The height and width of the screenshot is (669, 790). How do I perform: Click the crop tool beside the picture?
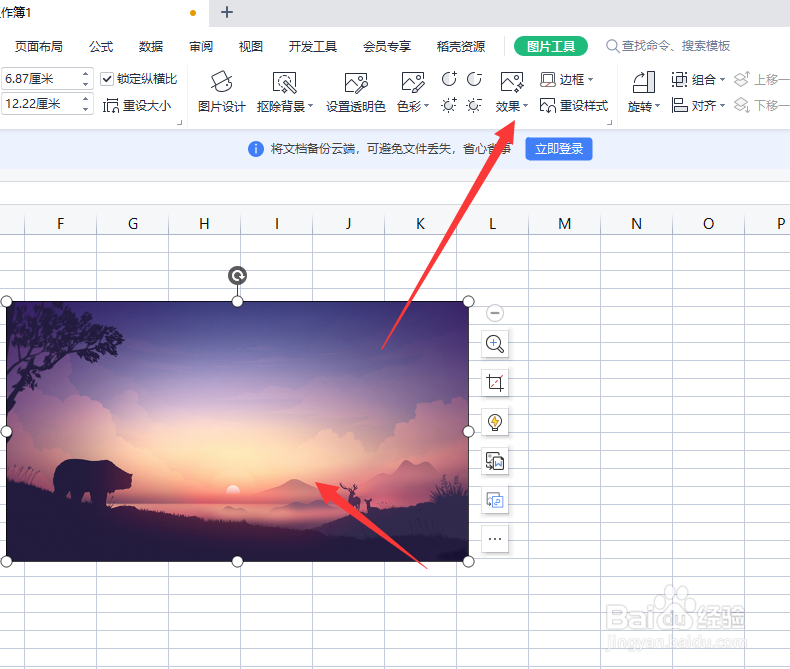(495, 383)
